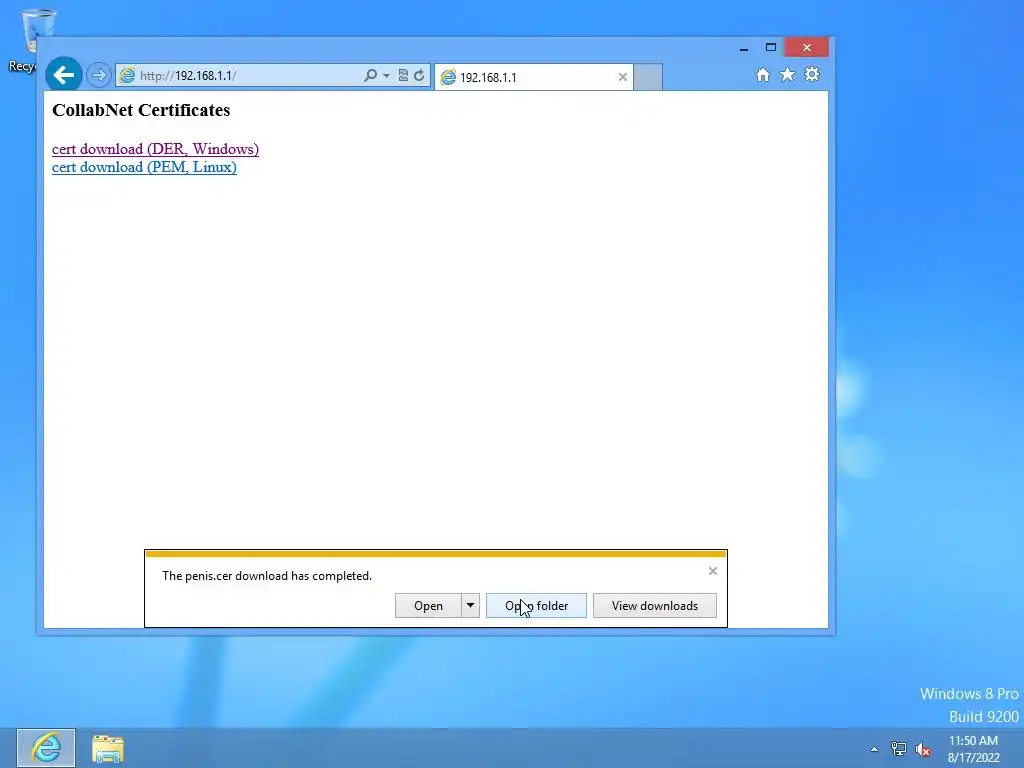This screenshot has width=1024, height=768.
Task: Click the cert download (DER, Windows) link
Action: [155, 149]
